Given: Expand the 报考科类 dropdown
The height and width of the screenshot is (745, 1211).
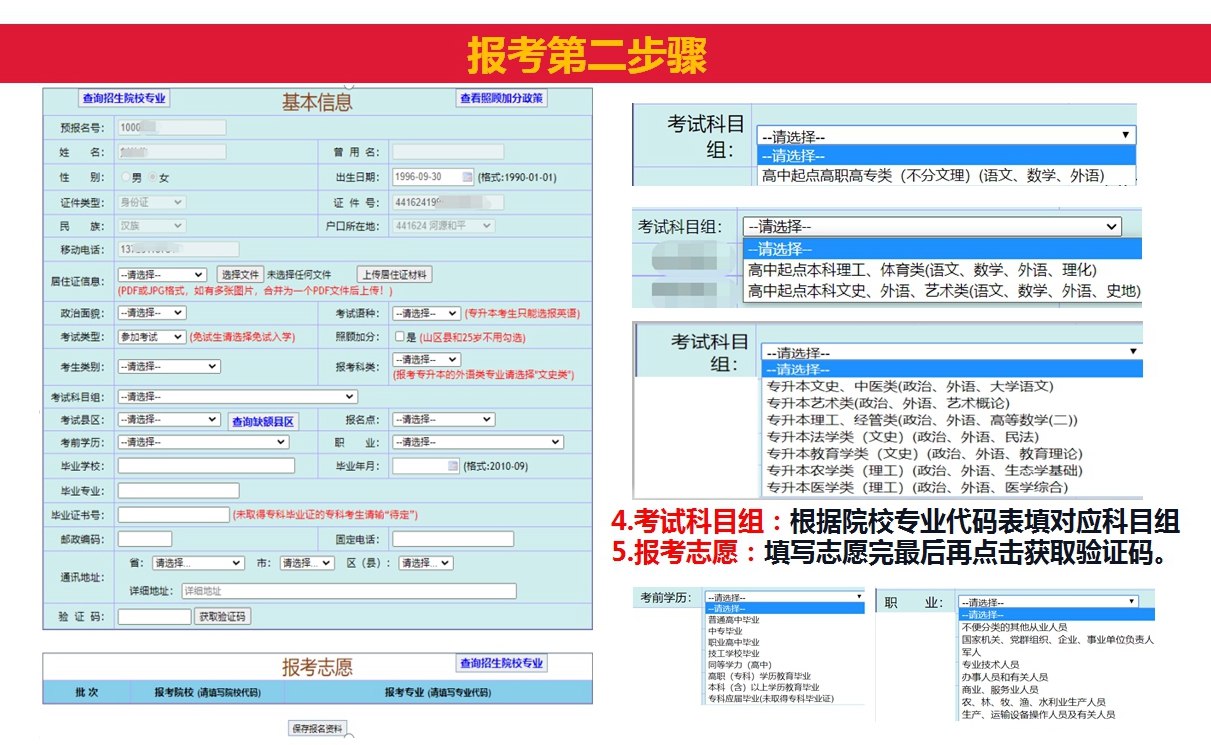Looking at the screenshot, I should [426, 359].
